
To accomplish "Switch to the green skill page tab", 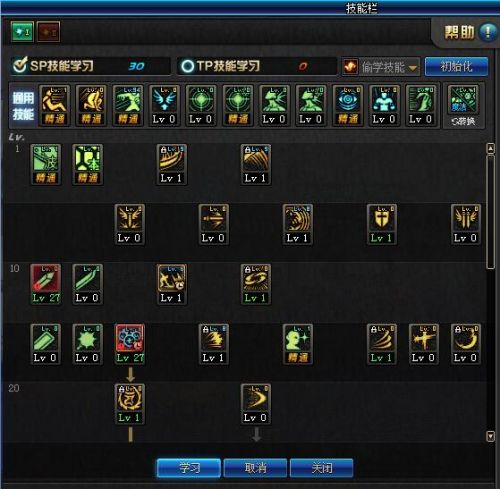I will point(22,32).
